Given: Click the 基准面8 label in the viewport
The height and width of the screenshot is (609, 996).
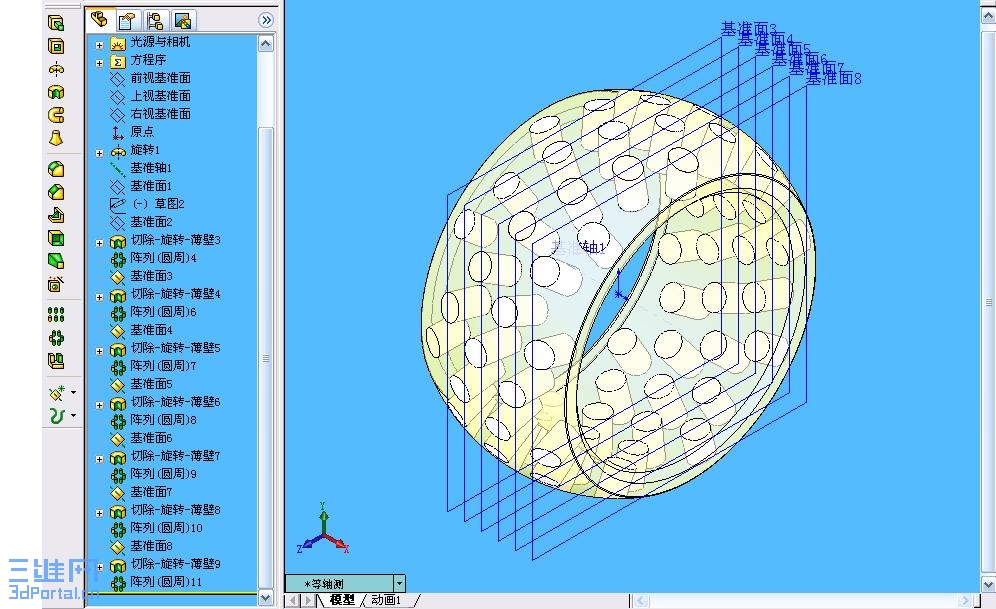Looking at the screenshot, I should tap(834, 79).
